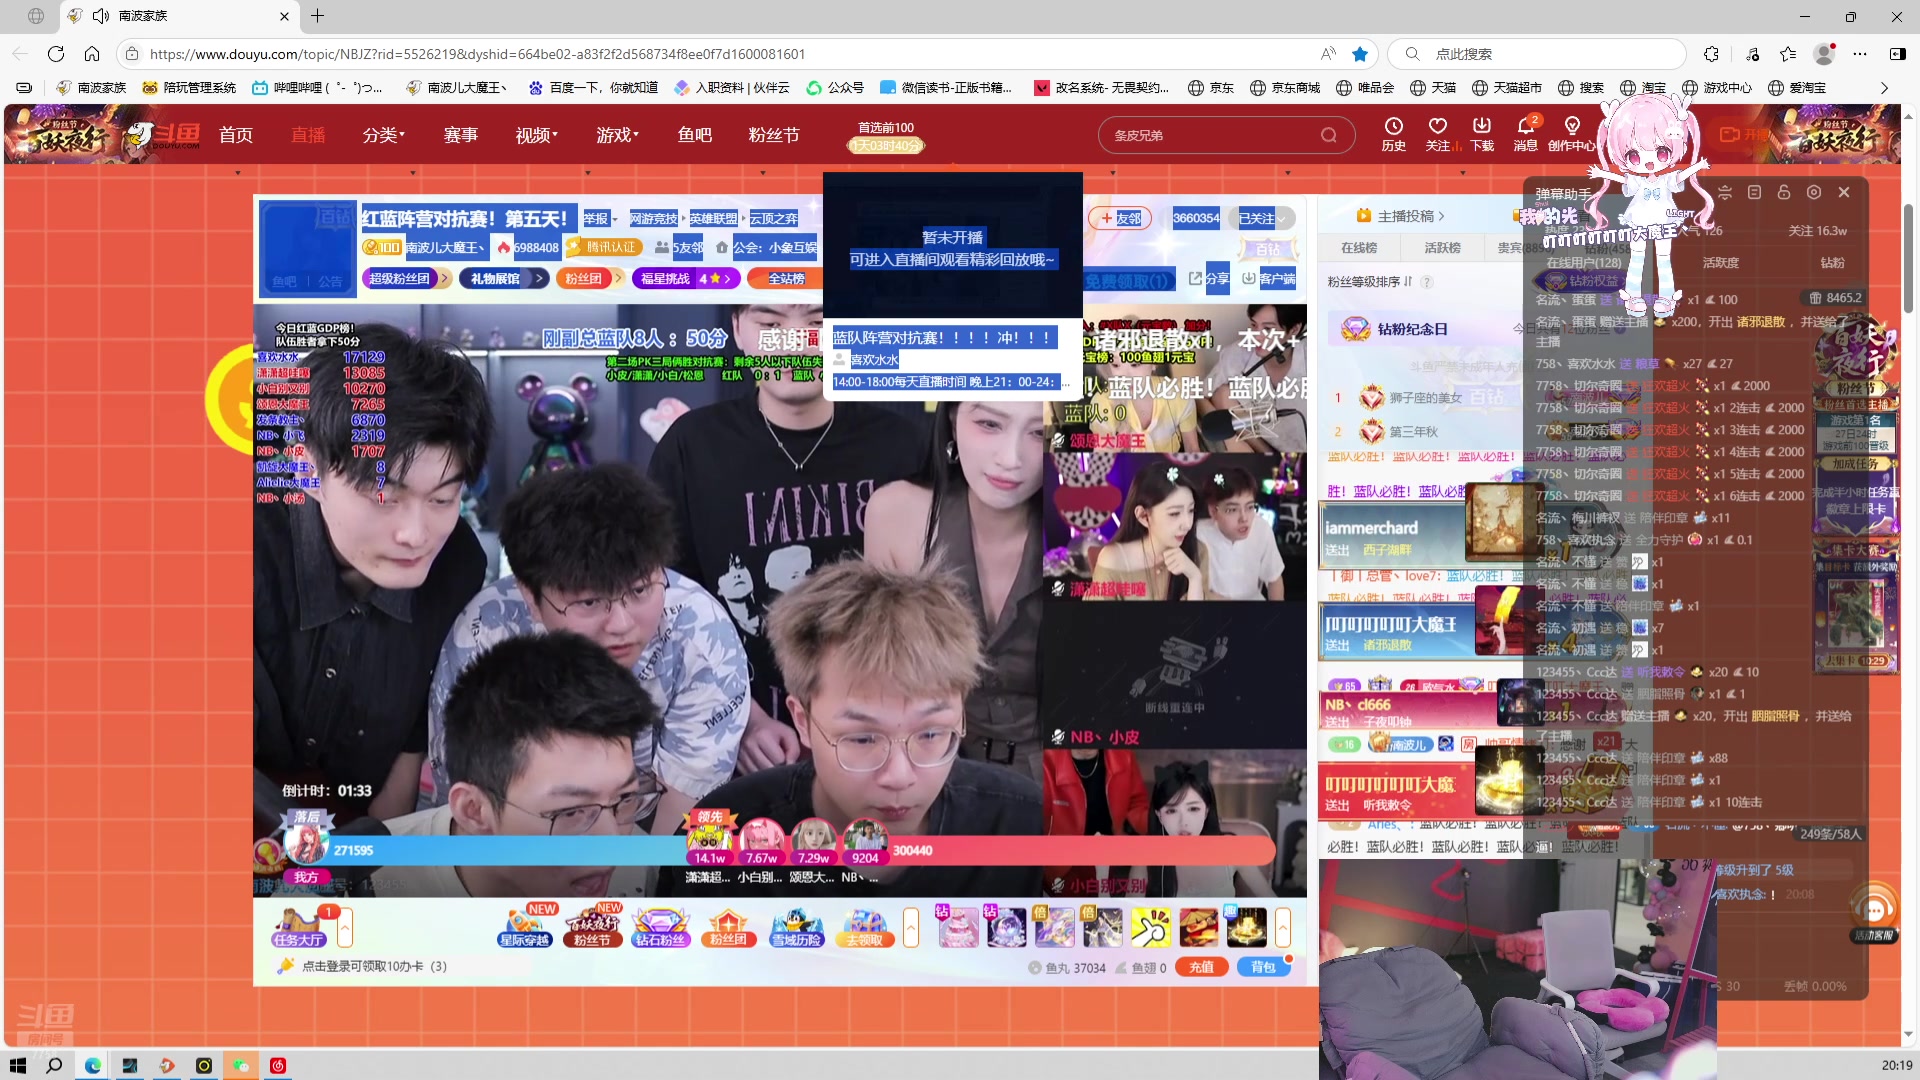Open the 雪域历险 penguin icon
This screenshot has width=1920, height=1080.
tap(797, 927)
